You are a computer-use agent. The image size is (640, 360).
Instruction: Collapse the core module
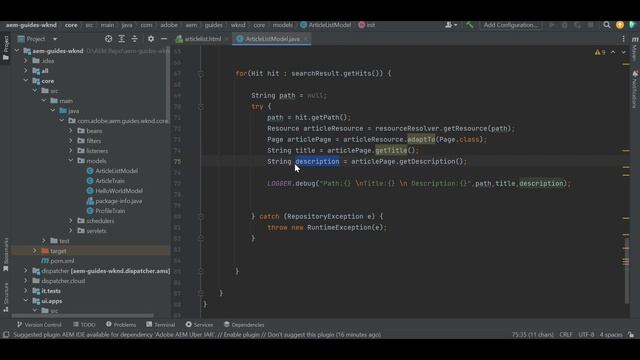[26, 81]
